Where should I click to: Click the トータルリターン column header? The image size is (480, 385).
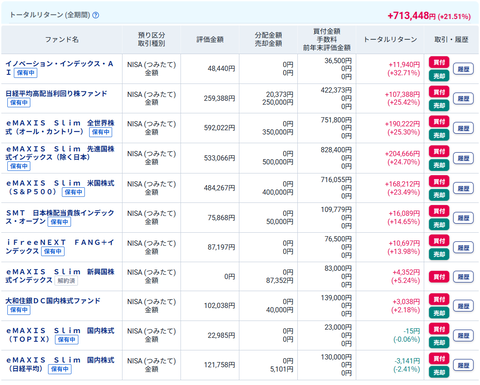pos(390,40)
